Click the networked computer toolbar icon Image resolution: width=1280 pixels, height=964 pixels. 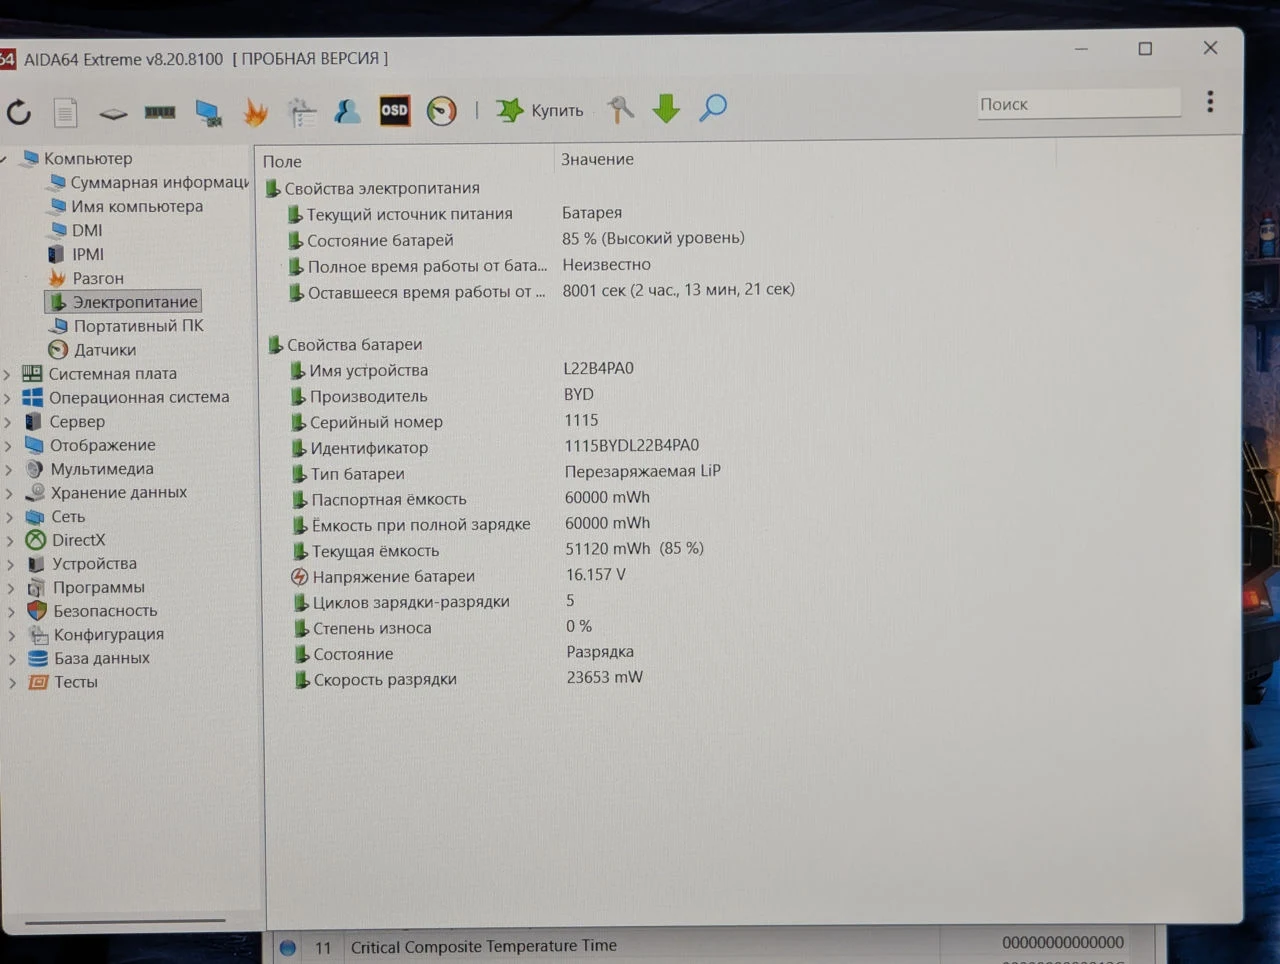point(208,112)
